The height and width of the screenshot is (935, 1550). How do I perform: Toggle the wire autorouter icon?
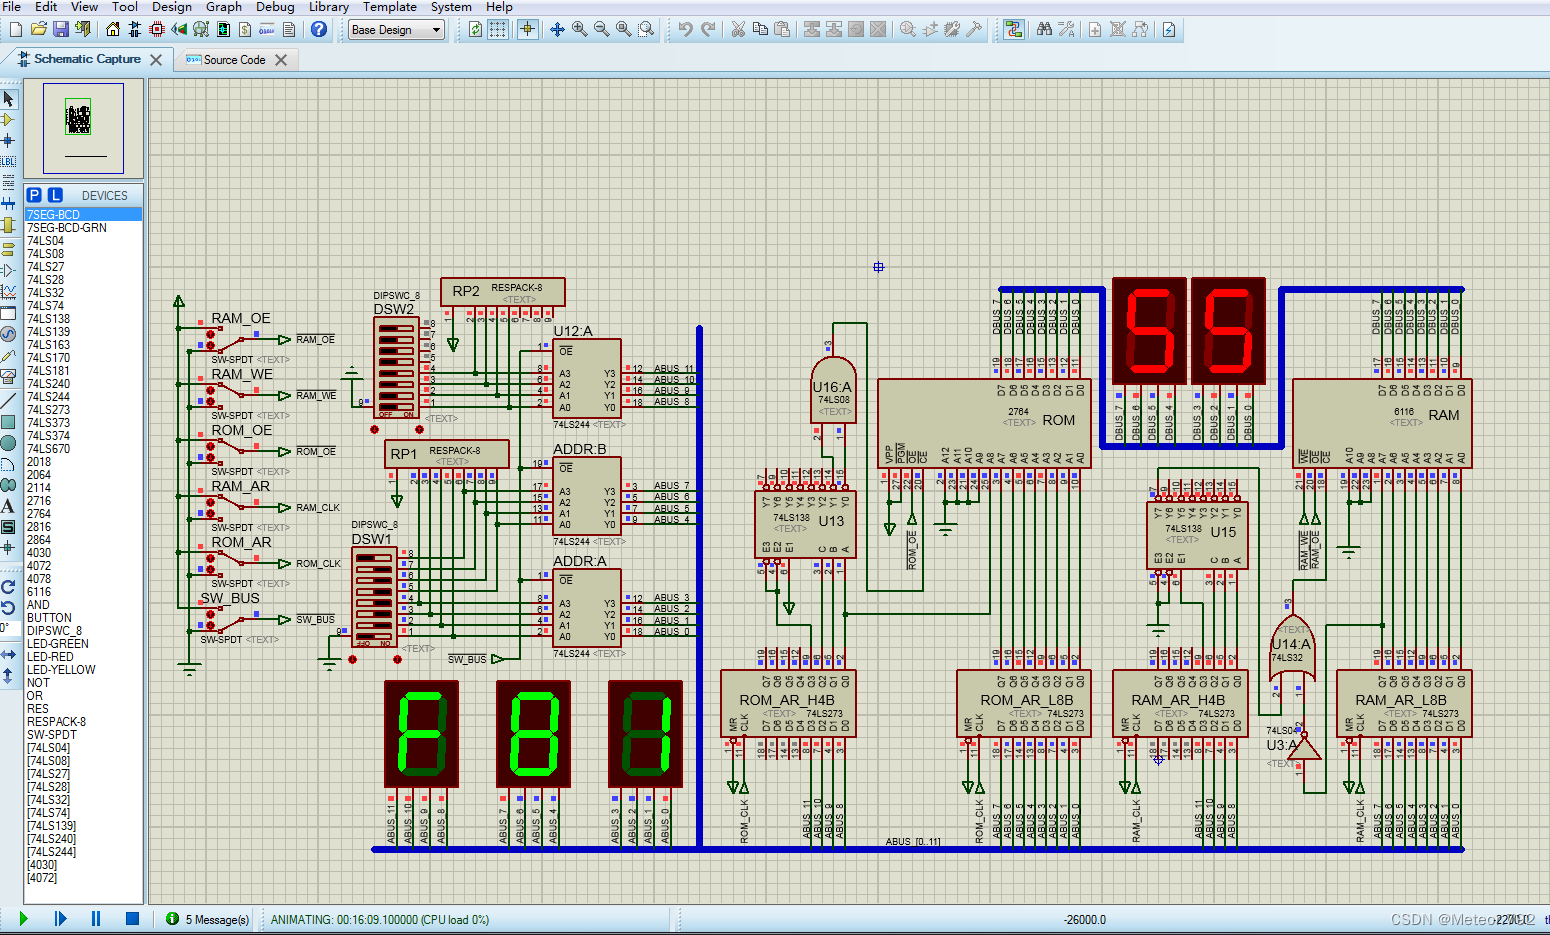coord(1014,30)
